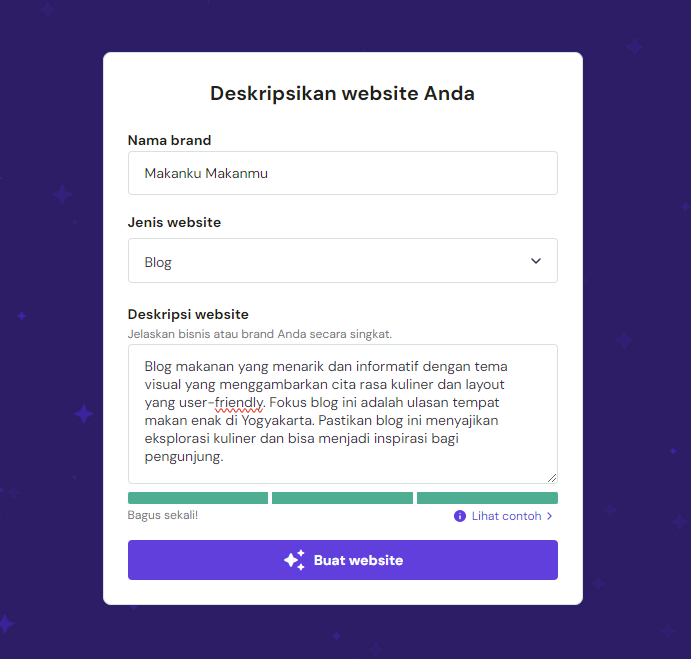This screenshot has width=691, height=659.
Task: Click the info icon beside Lihat contoh
Action: pyautogui.click(x=460, y=516)
